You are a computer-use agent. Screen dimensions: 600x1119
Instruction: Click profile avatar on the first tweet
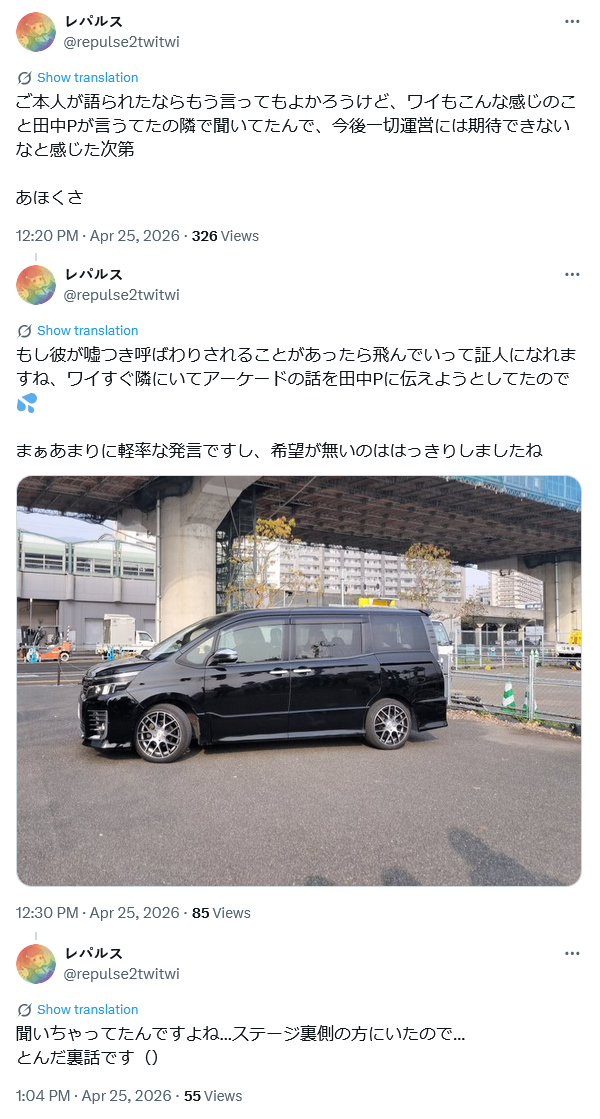pos(36,32)
